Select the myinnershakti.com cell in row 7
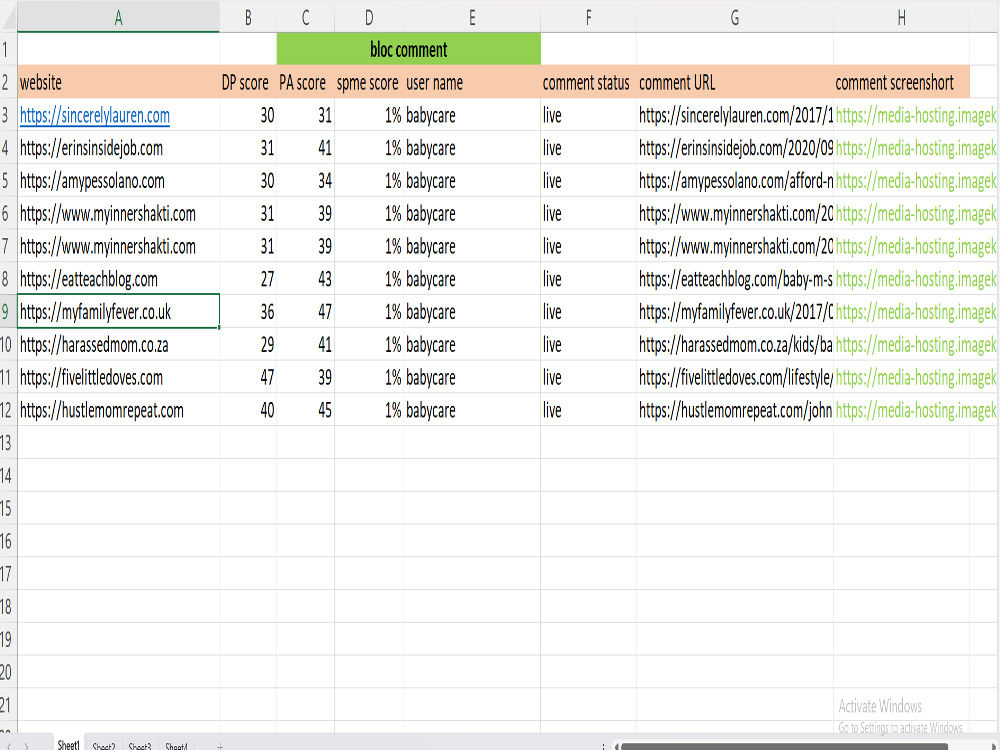The height and width of the screenshot is (750, 1000). [118, 246]
